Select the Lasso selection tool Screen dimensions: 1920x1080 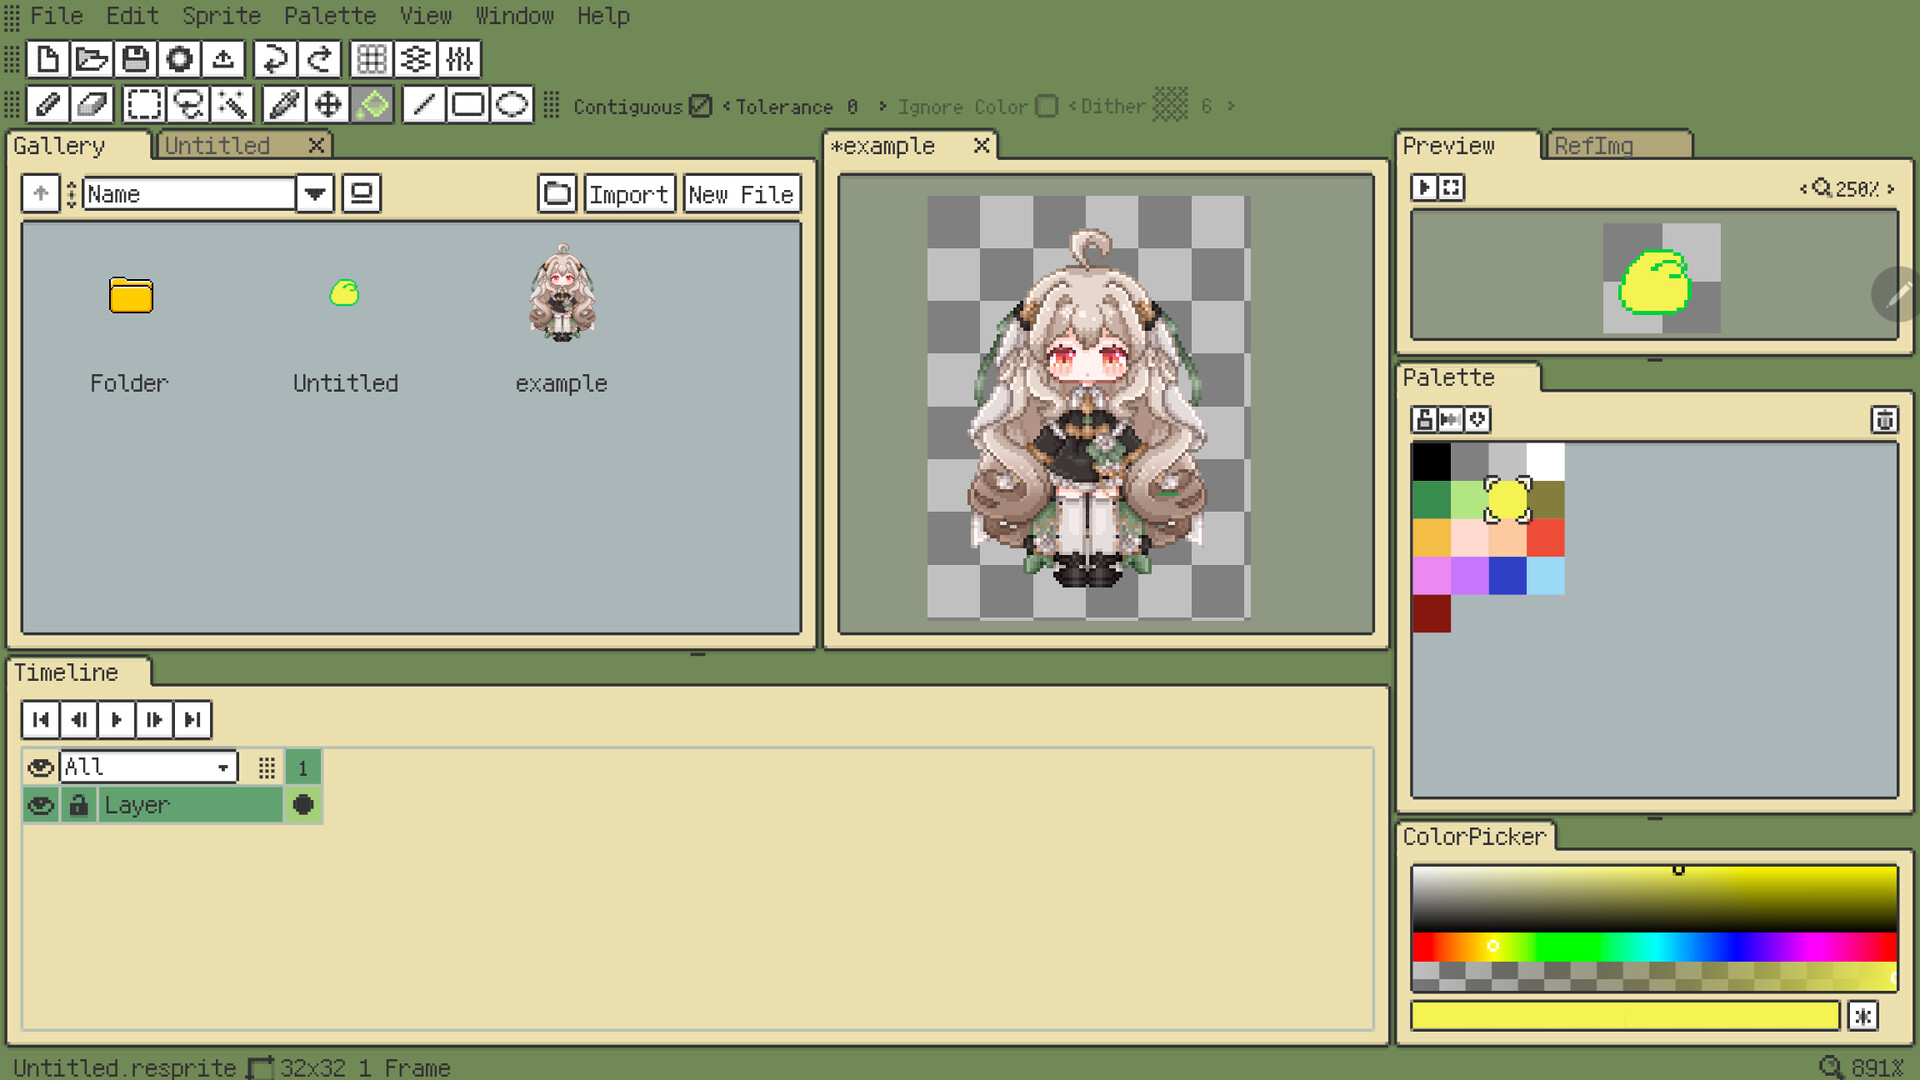click(188, 104)
